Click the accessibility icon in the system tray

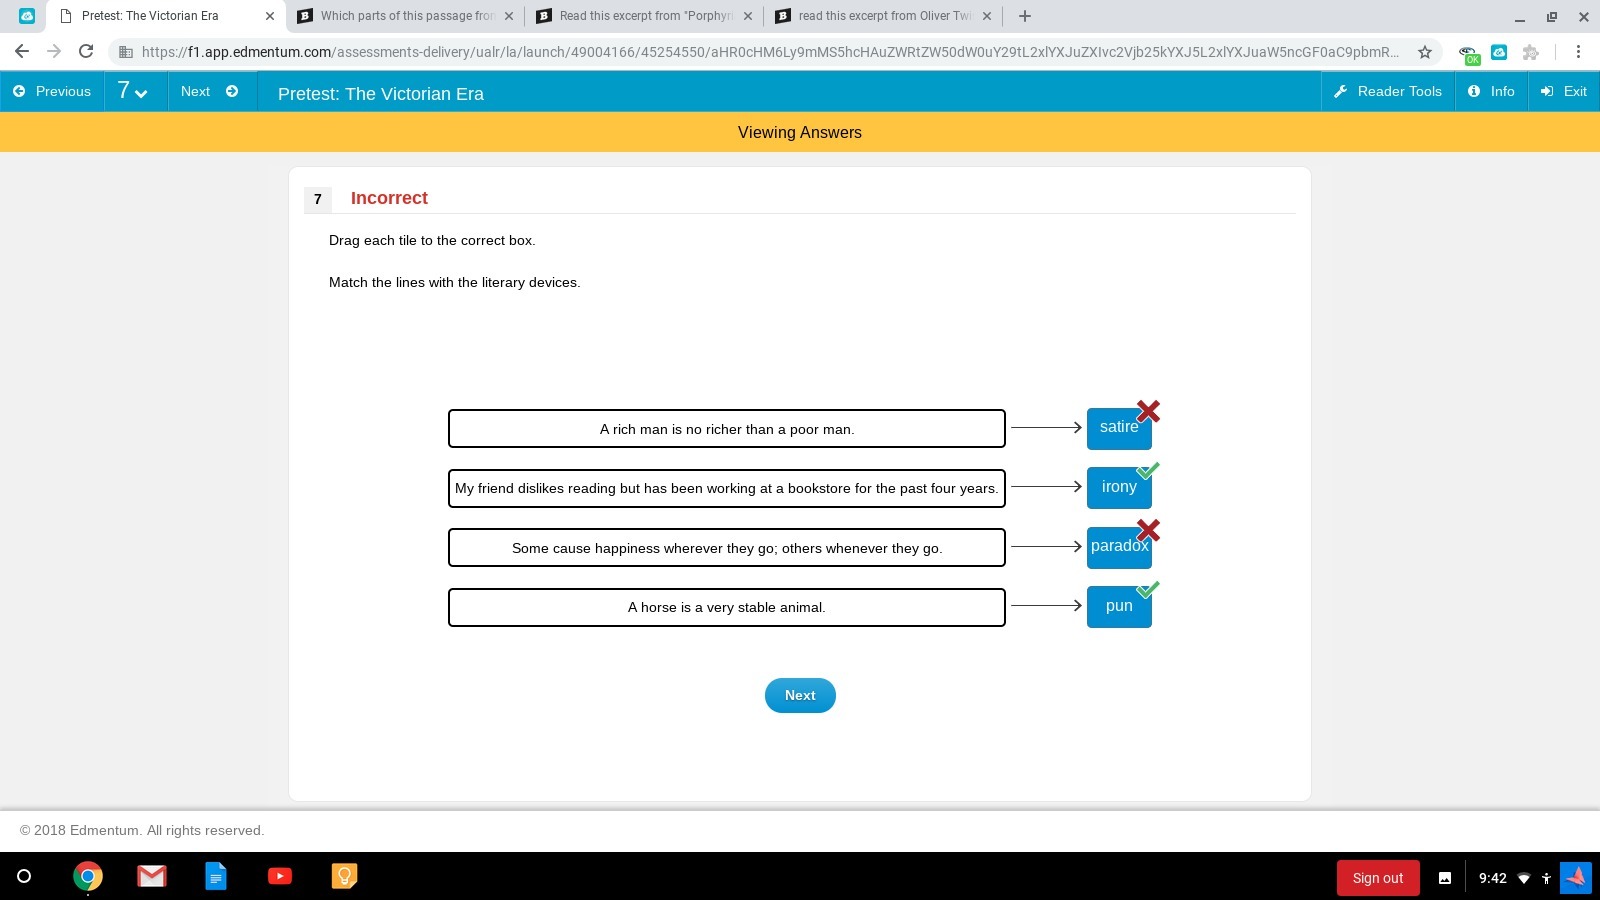pos(1546,878)
